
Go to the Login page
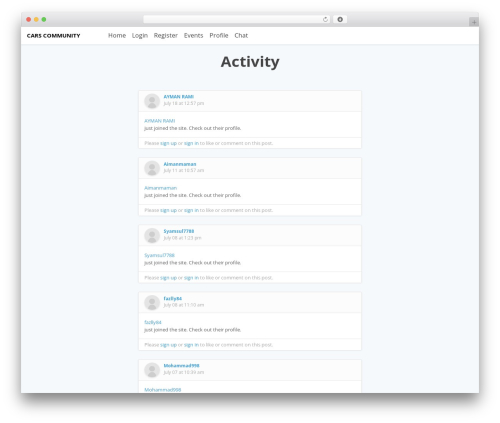tap(140, 35)
